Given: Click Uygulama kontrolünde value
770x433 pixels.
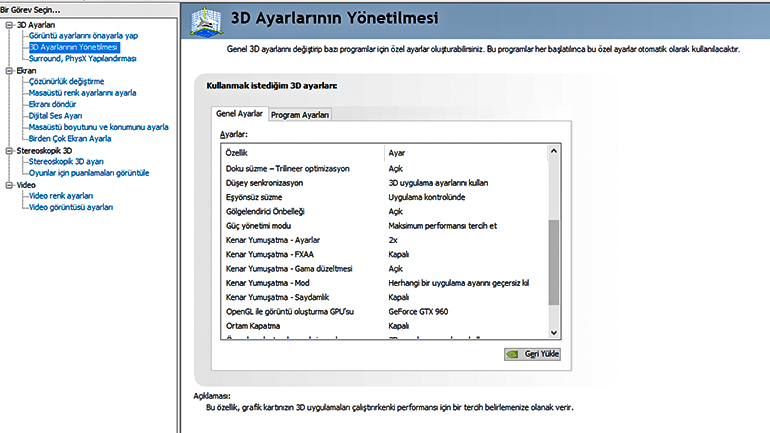Looking at the screenshot, I should [x=426, y=197].
